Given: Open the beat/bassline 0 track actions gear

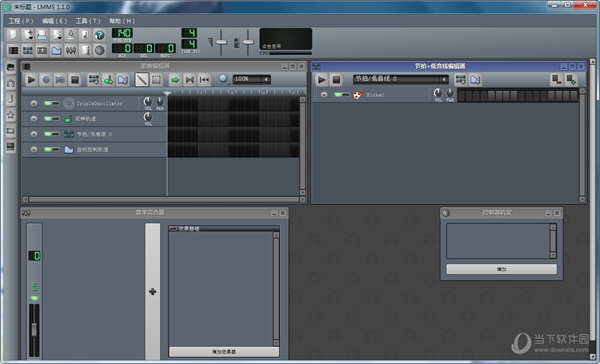Looking at the screenshot, I should 34,134.
